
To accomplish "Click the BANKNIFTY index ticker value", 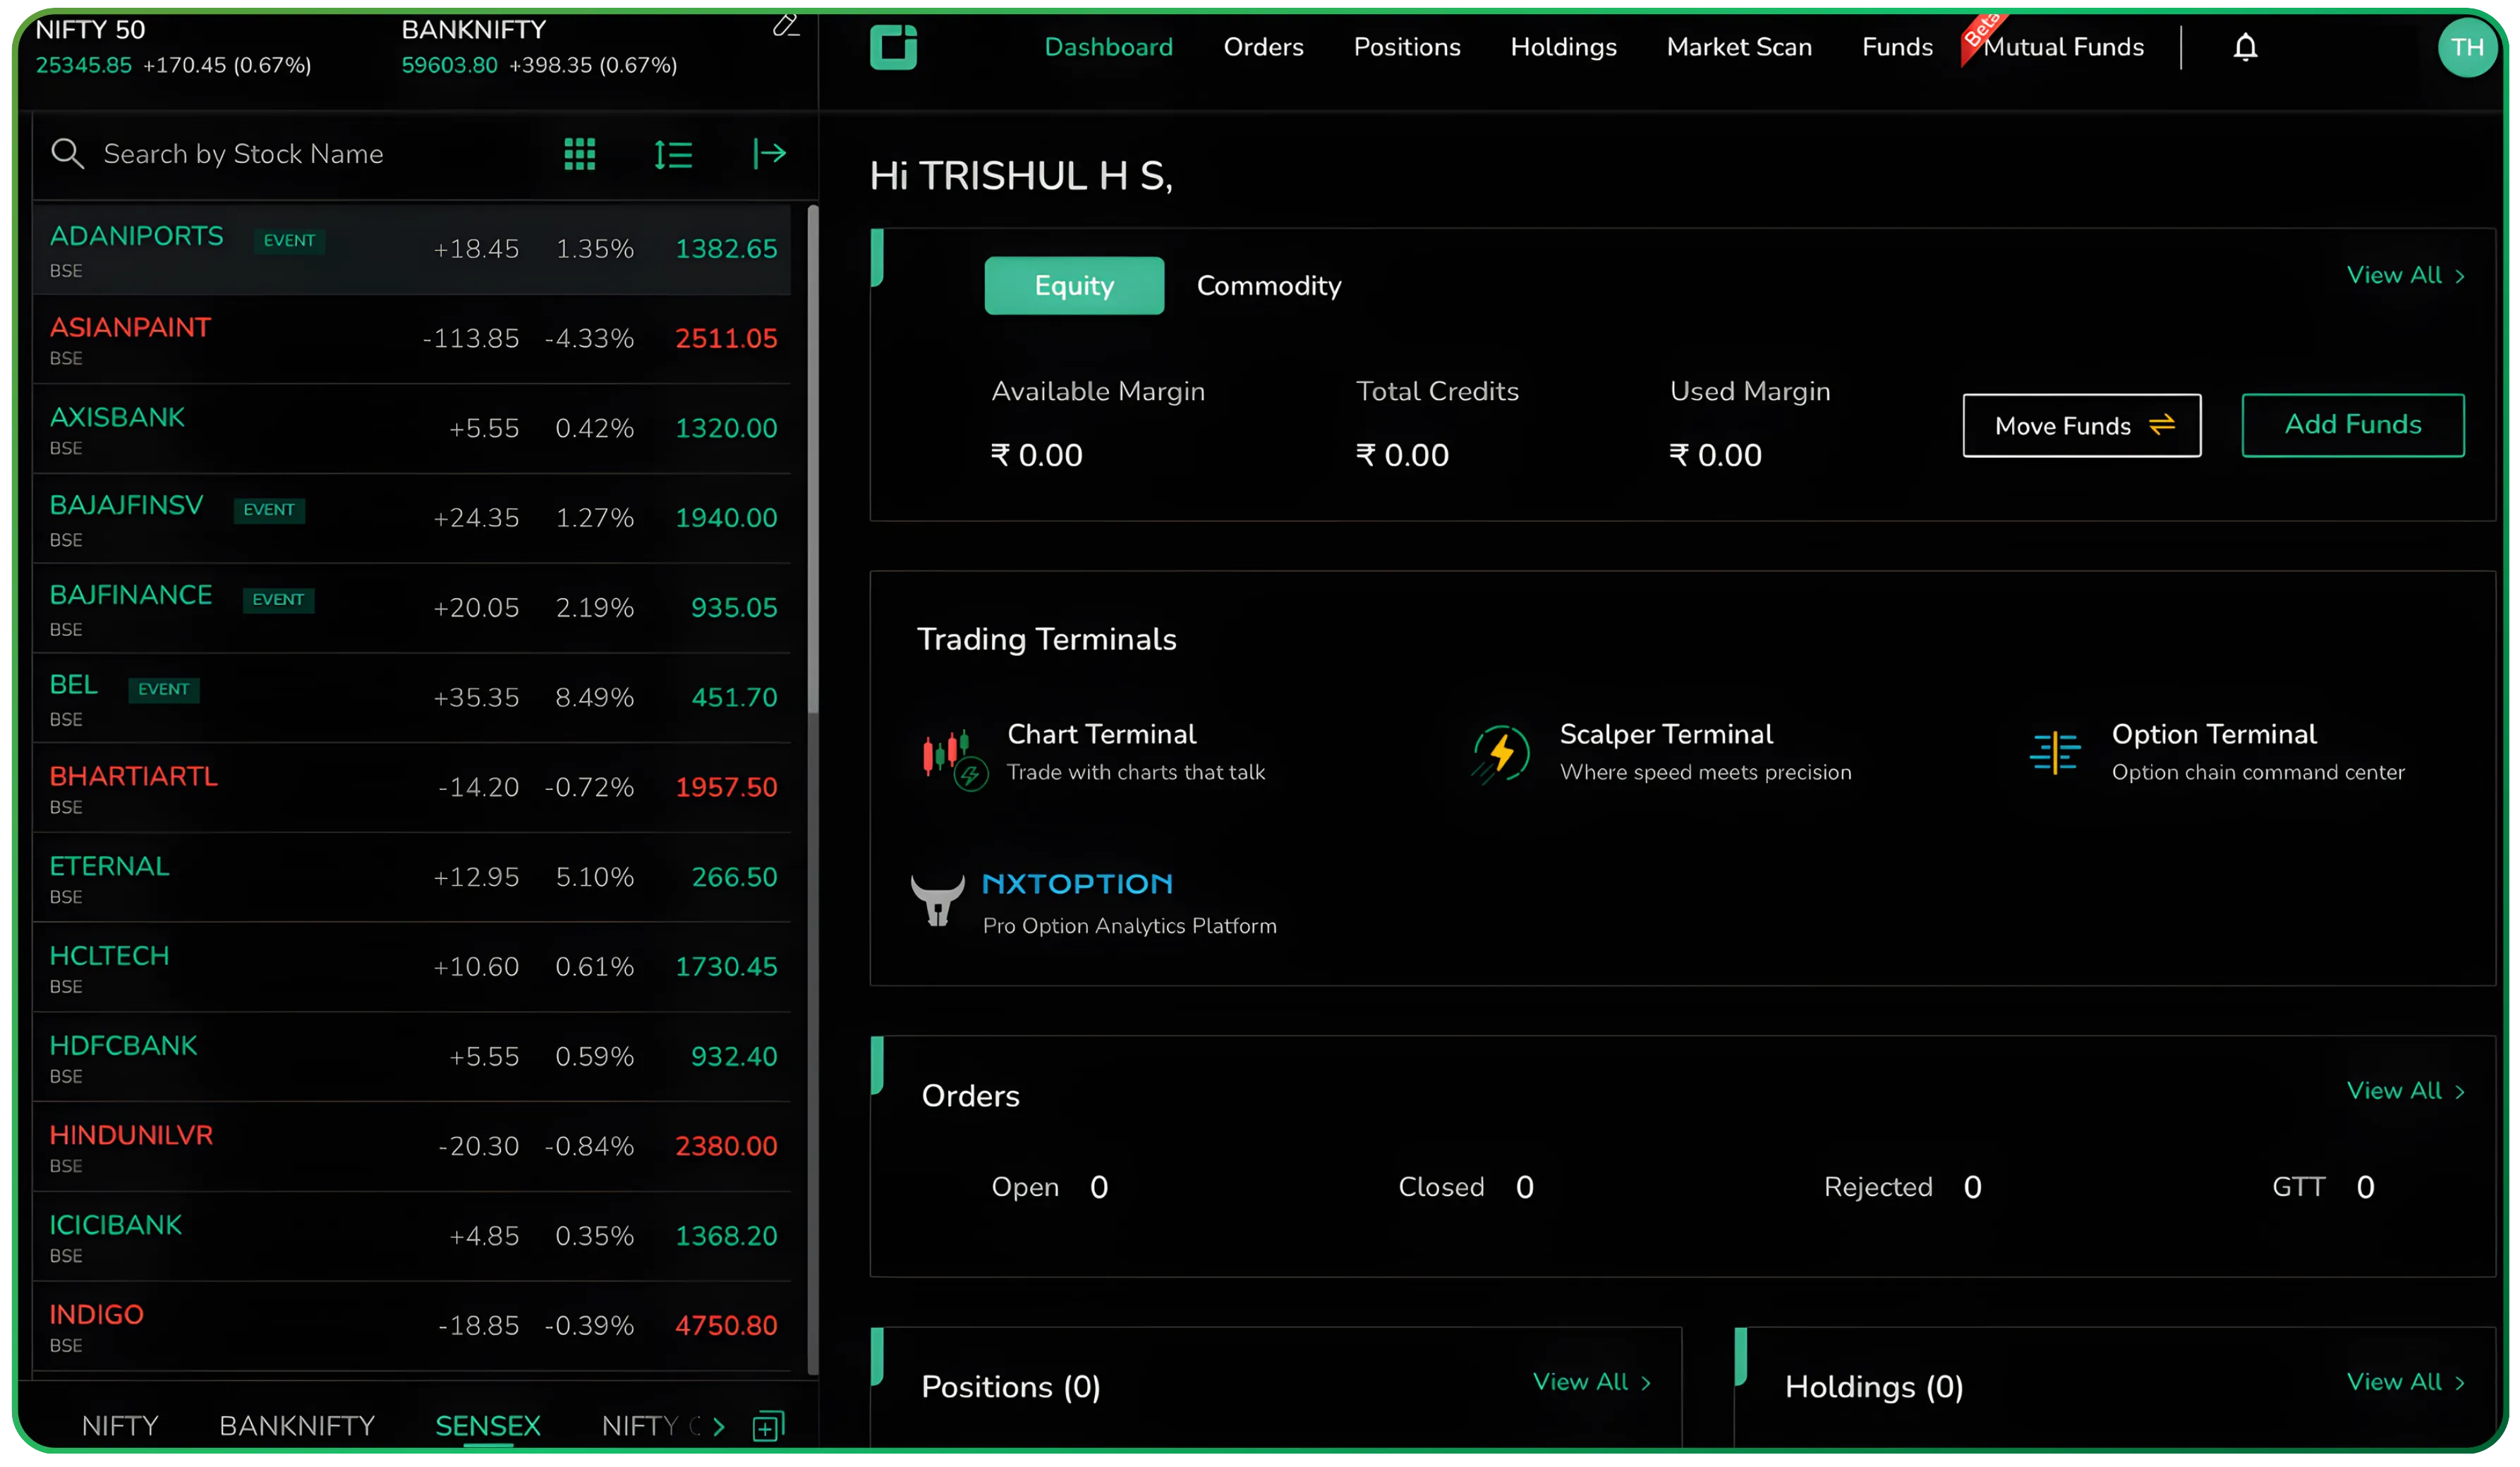I will pos(449,66).
